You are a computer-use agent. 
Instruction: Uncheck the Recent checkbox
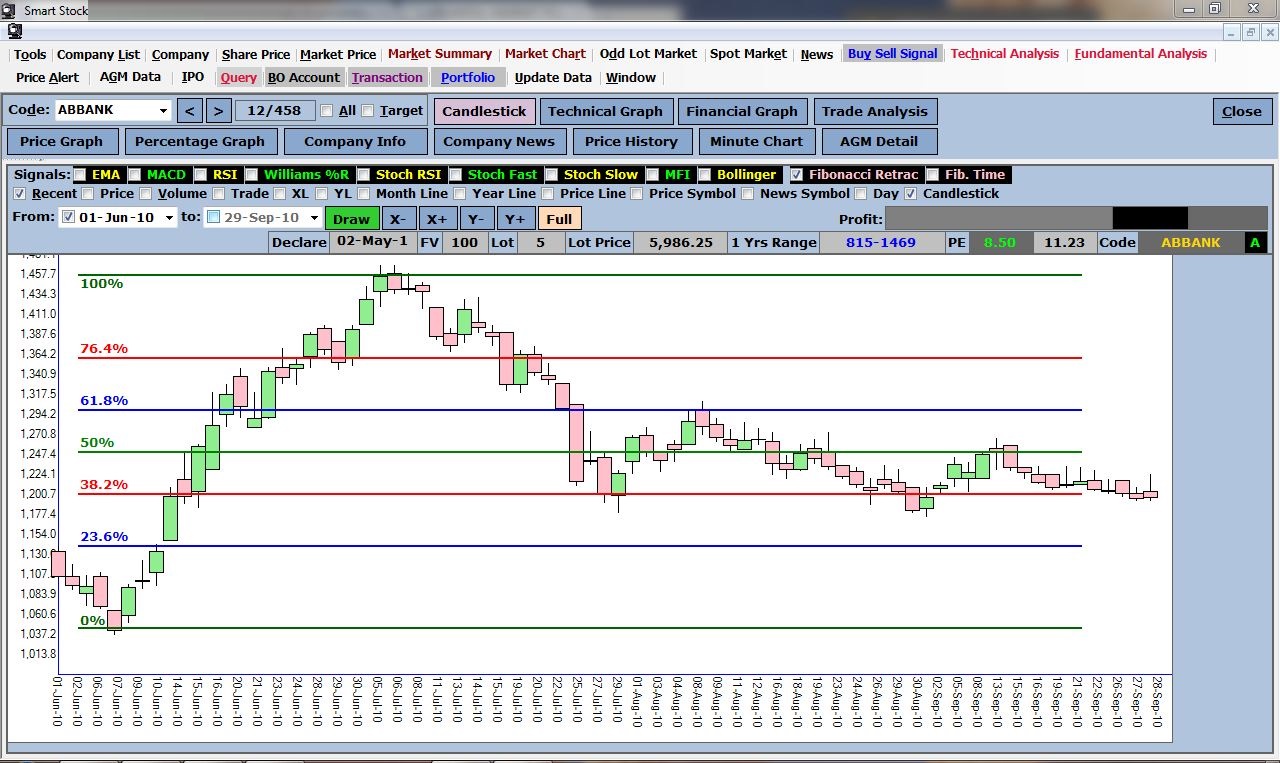(20, 194)
